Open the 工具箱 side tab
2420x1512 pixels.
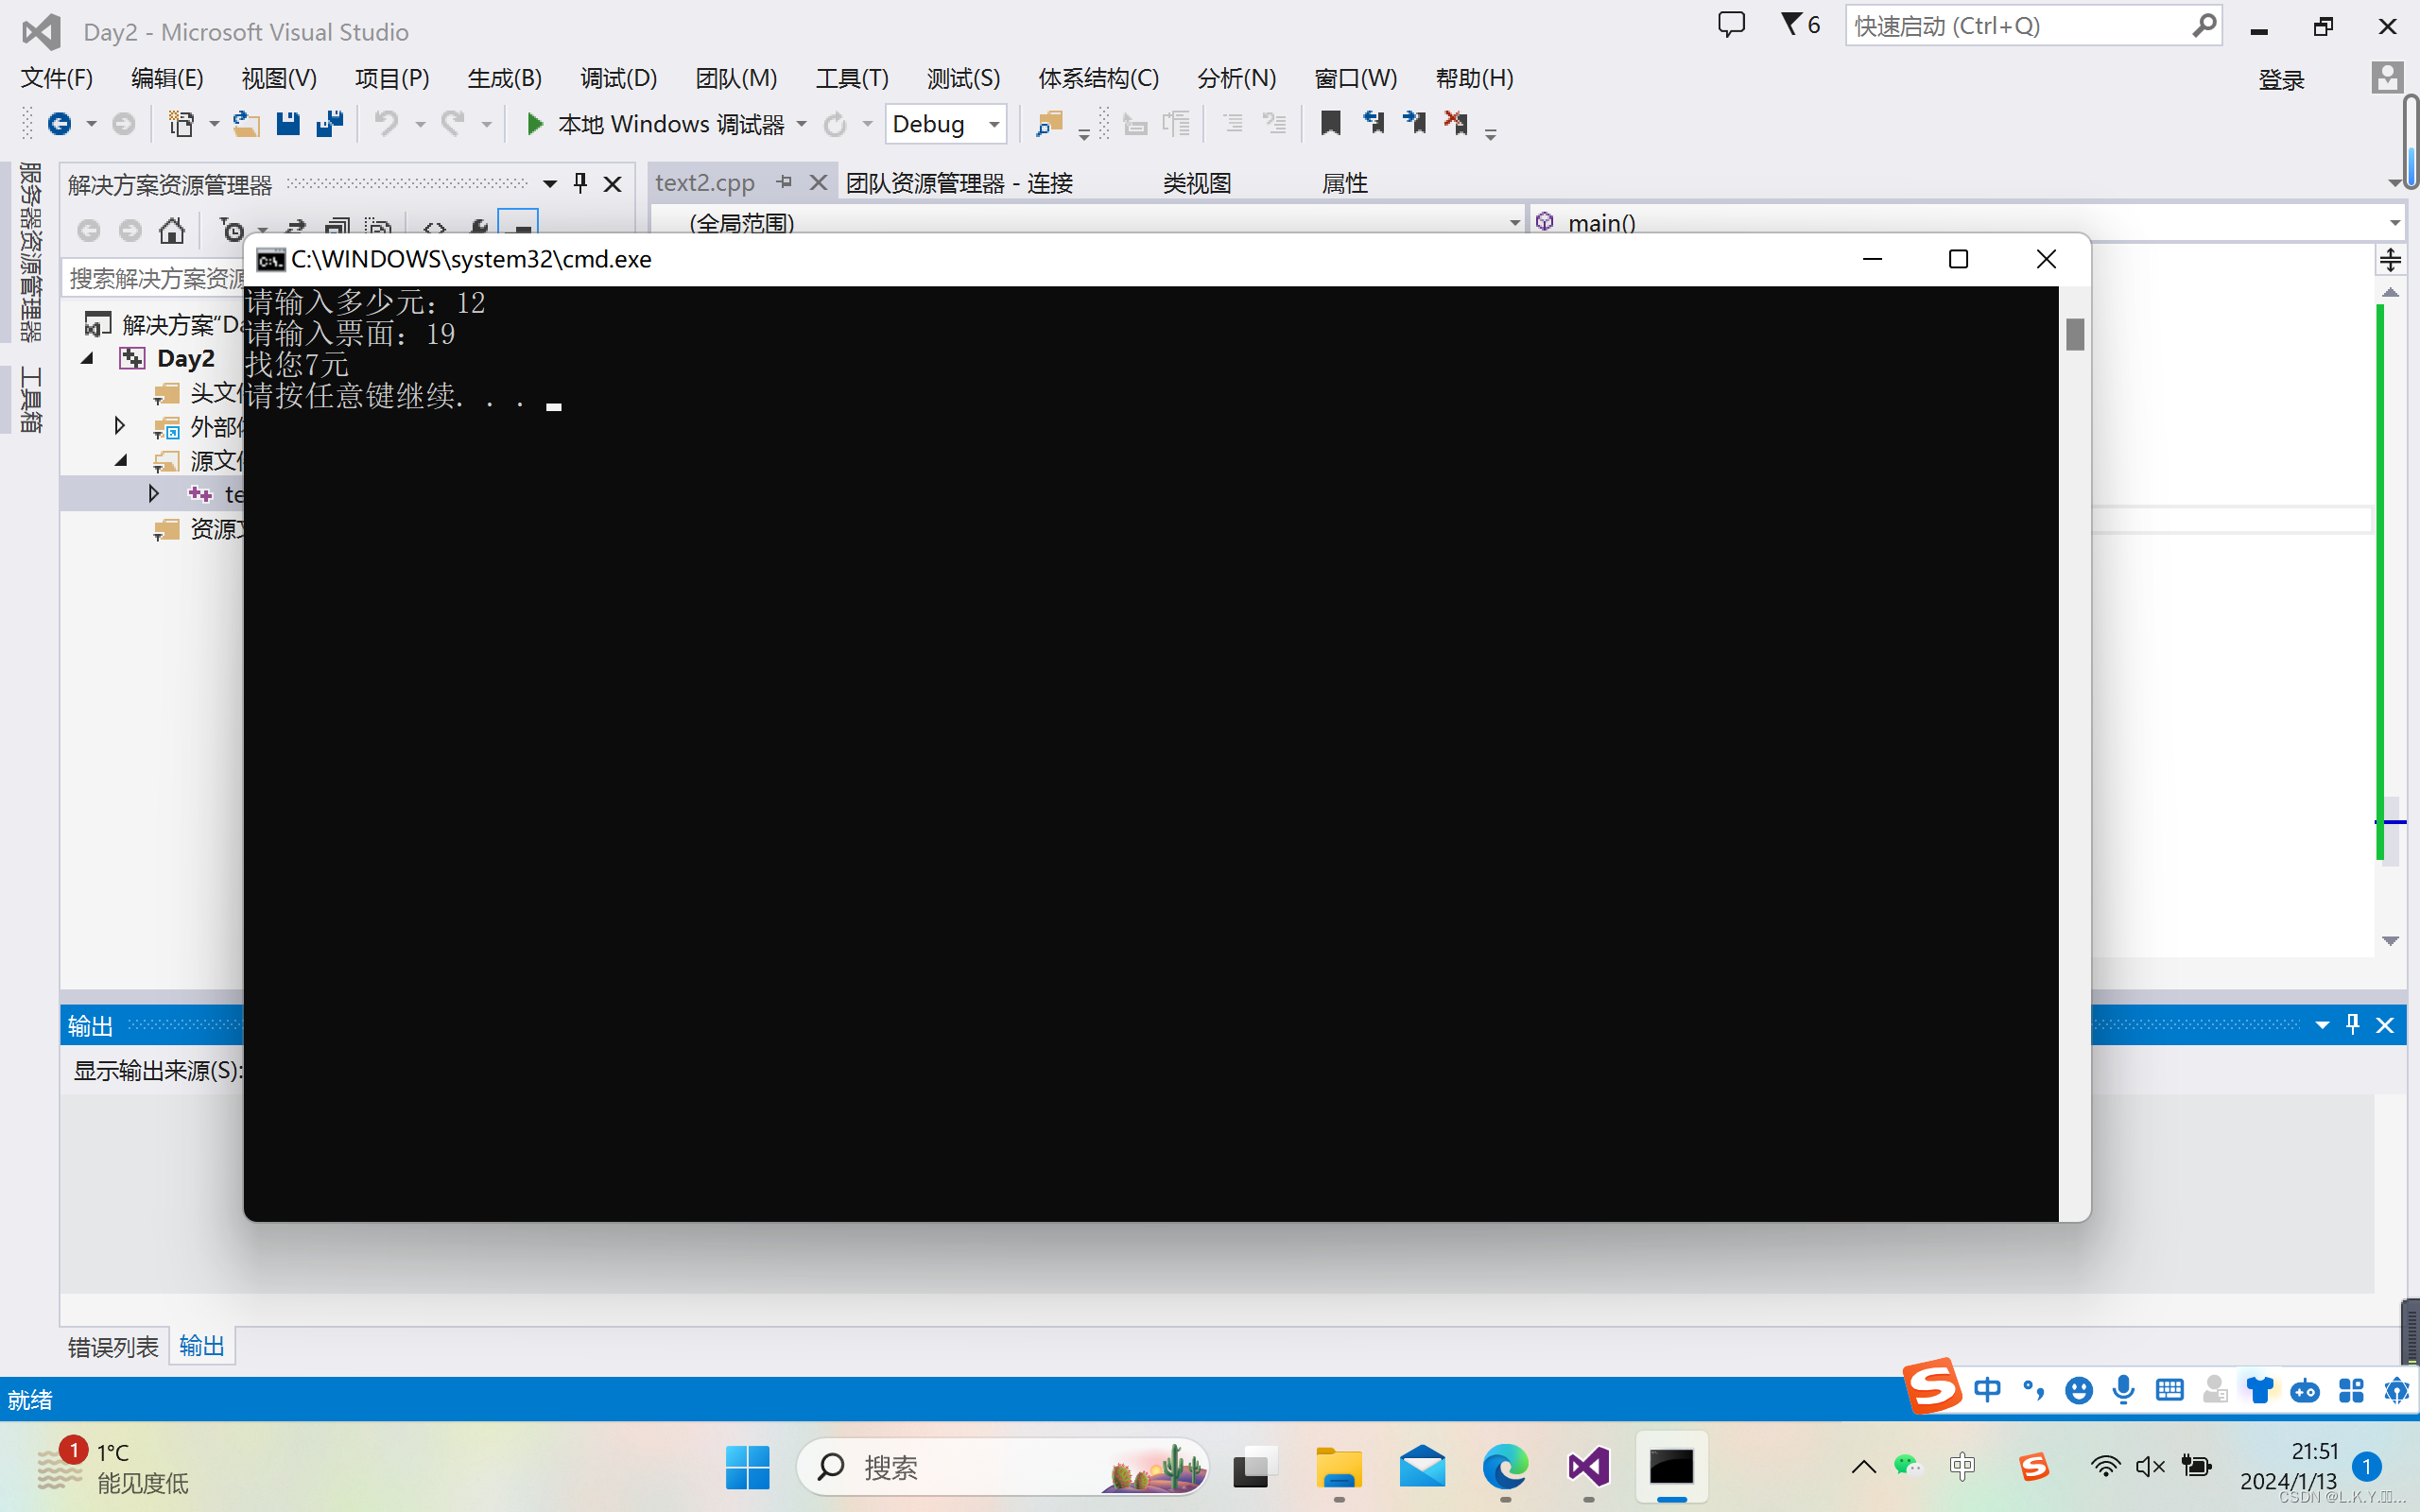pyautogui.click(x=31, y=399)
